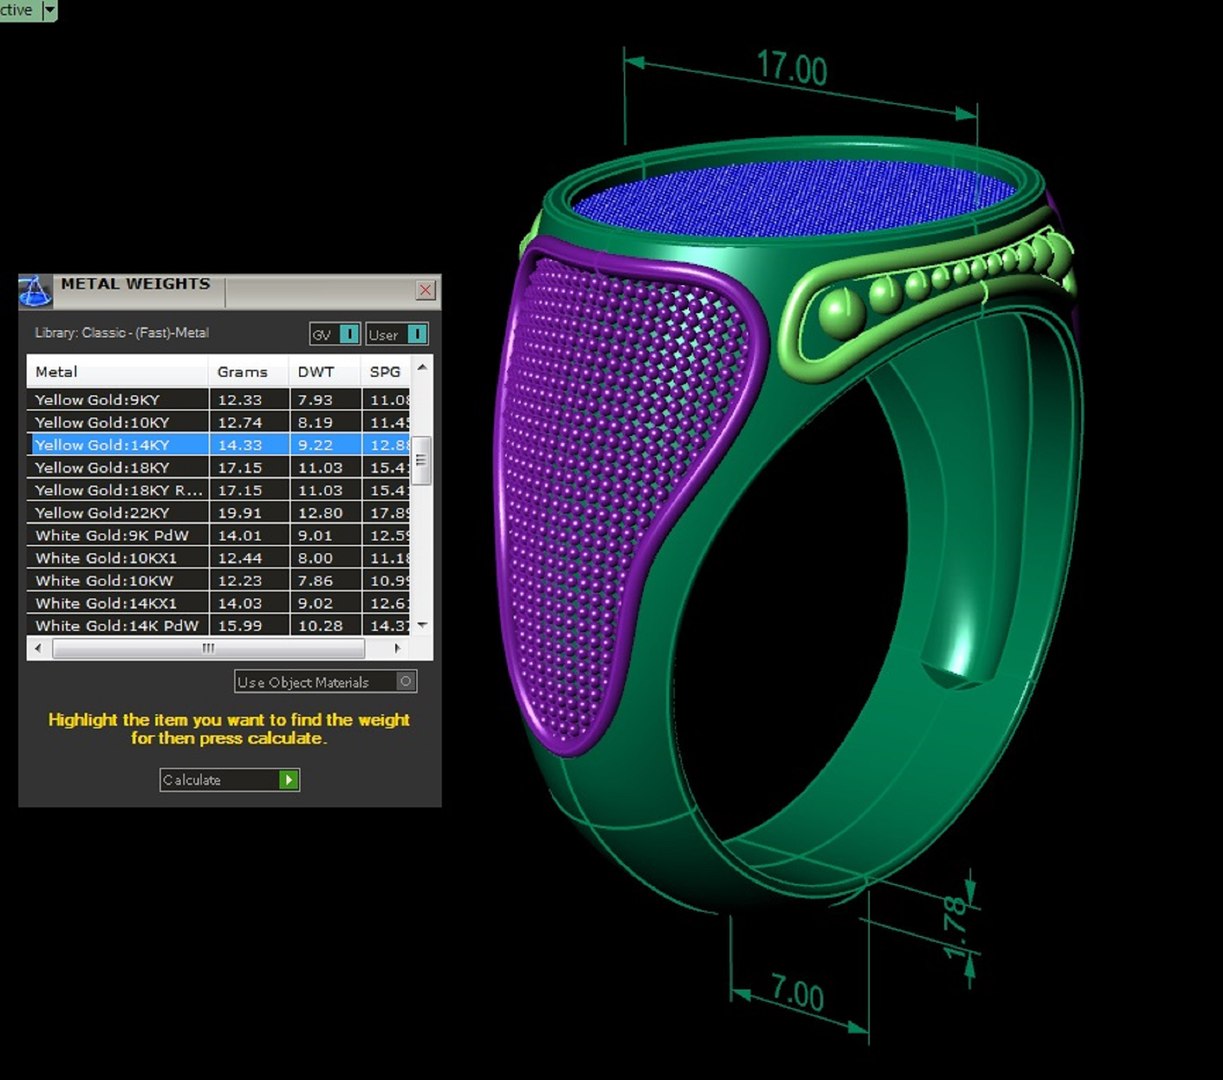1223x1080 pixels.
Task: Select the Yellow Gold:10KY row
Action: point(218,422)
